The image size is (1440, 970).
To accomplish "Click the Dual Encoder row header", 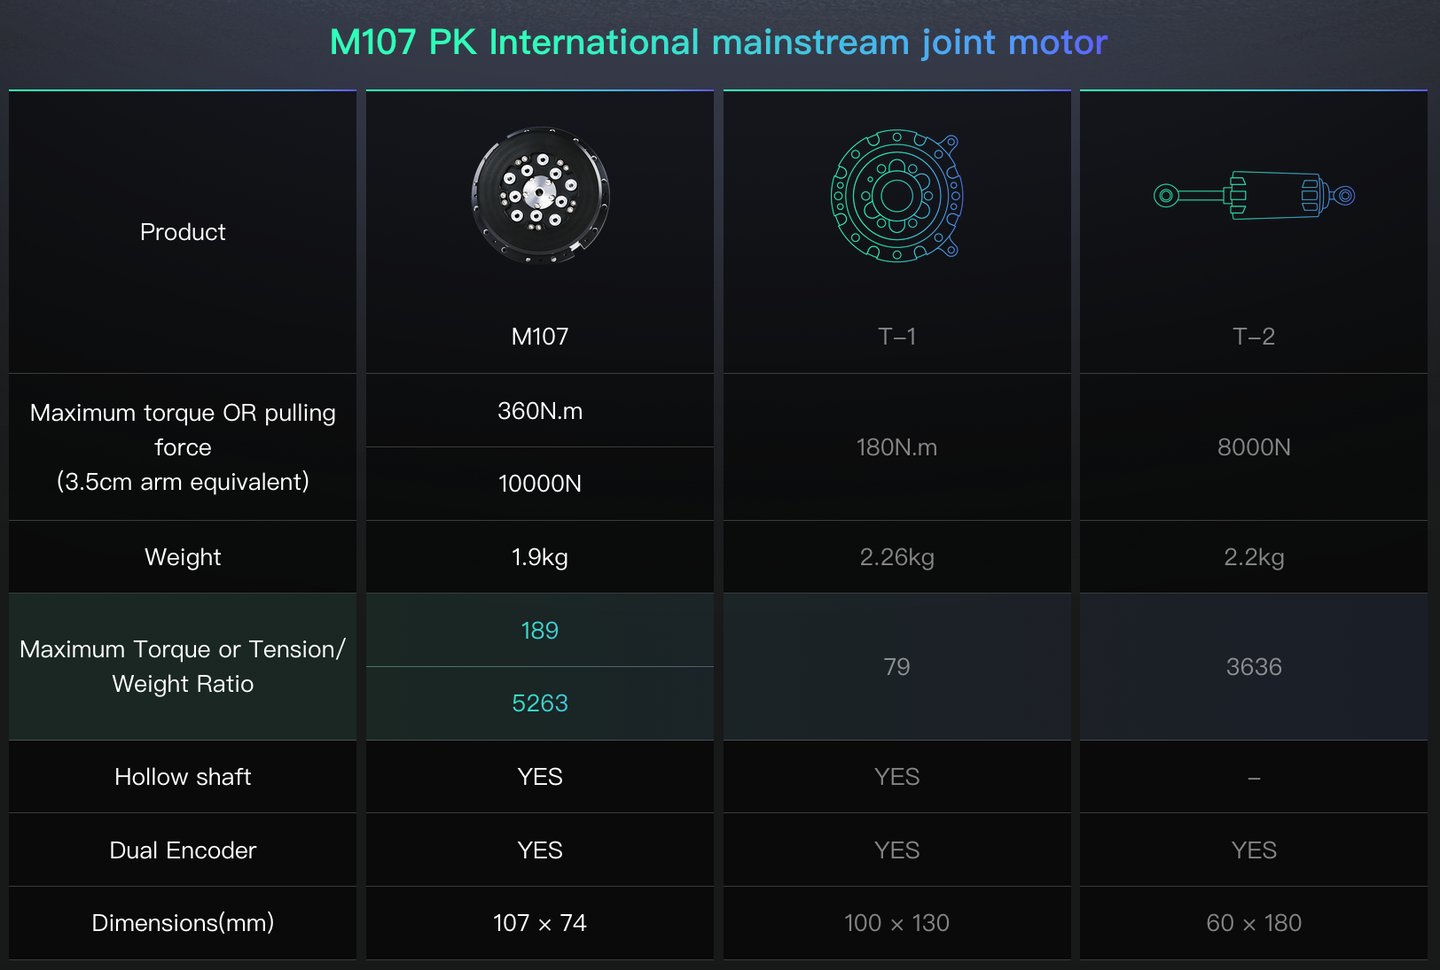I will pos(183,850).
